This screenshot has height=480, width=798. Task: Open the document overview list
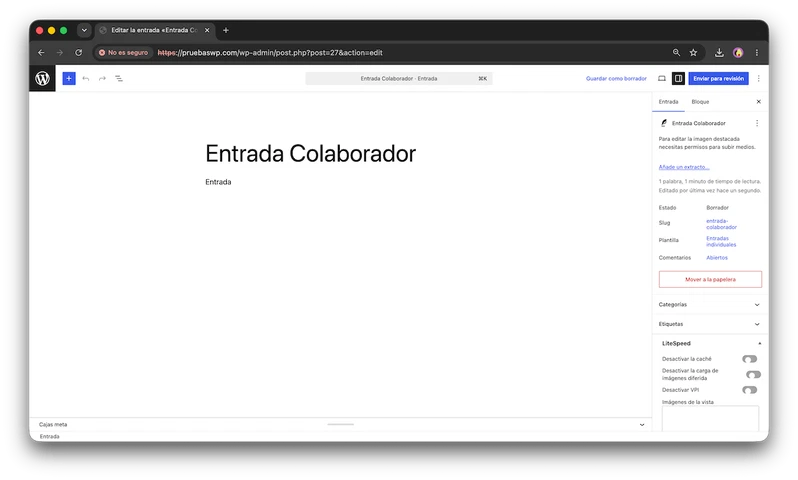click(x=119, y=78)
